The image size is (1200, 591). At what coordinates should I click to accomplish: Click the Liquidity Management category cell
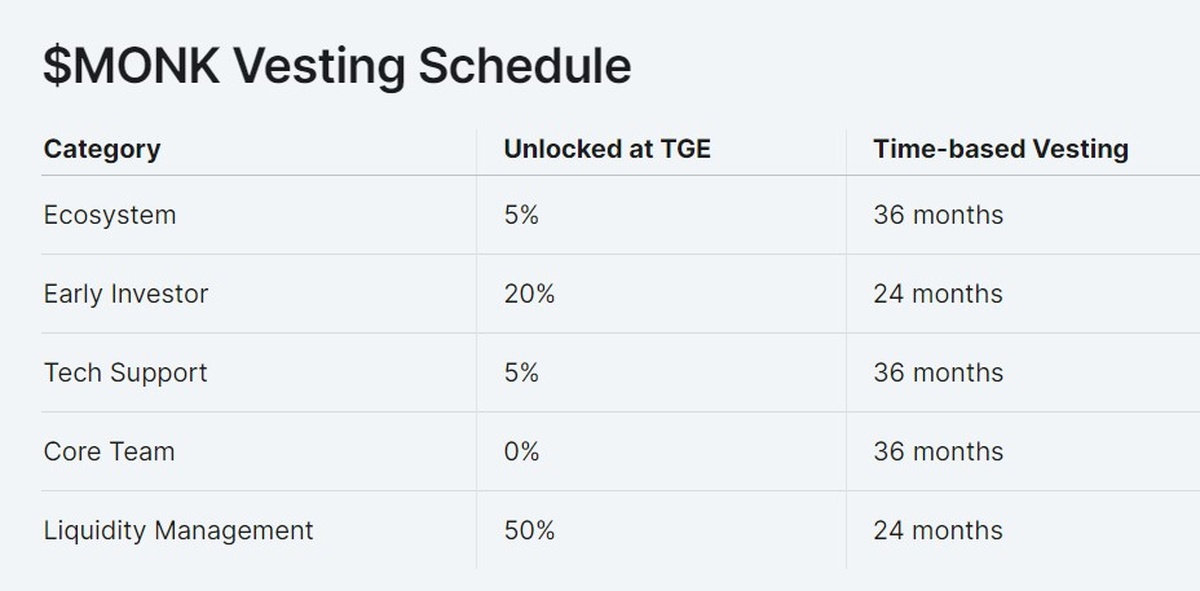pos(178,530)
